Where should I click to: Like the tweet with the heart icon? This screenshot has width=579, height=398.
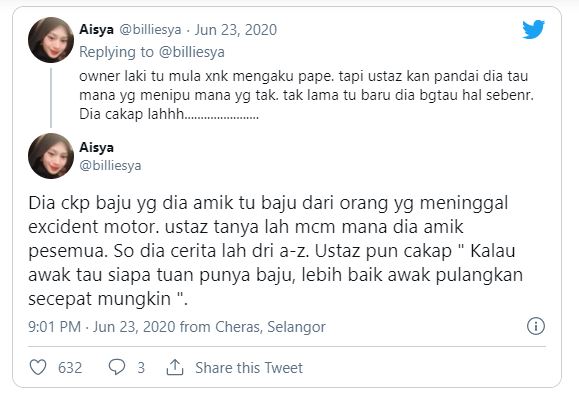(38, 367)
